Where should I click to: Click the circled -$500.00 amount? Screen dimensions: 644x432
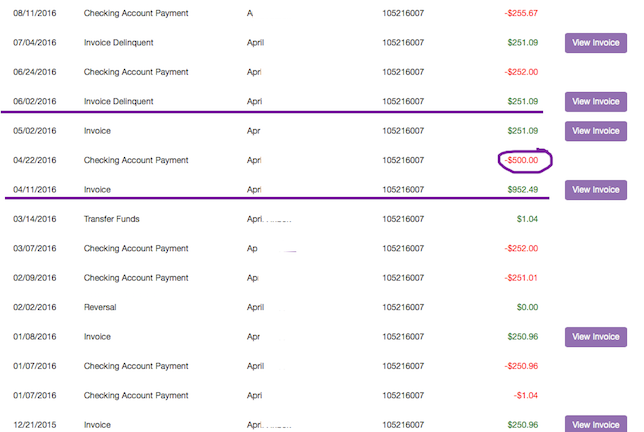523,160
